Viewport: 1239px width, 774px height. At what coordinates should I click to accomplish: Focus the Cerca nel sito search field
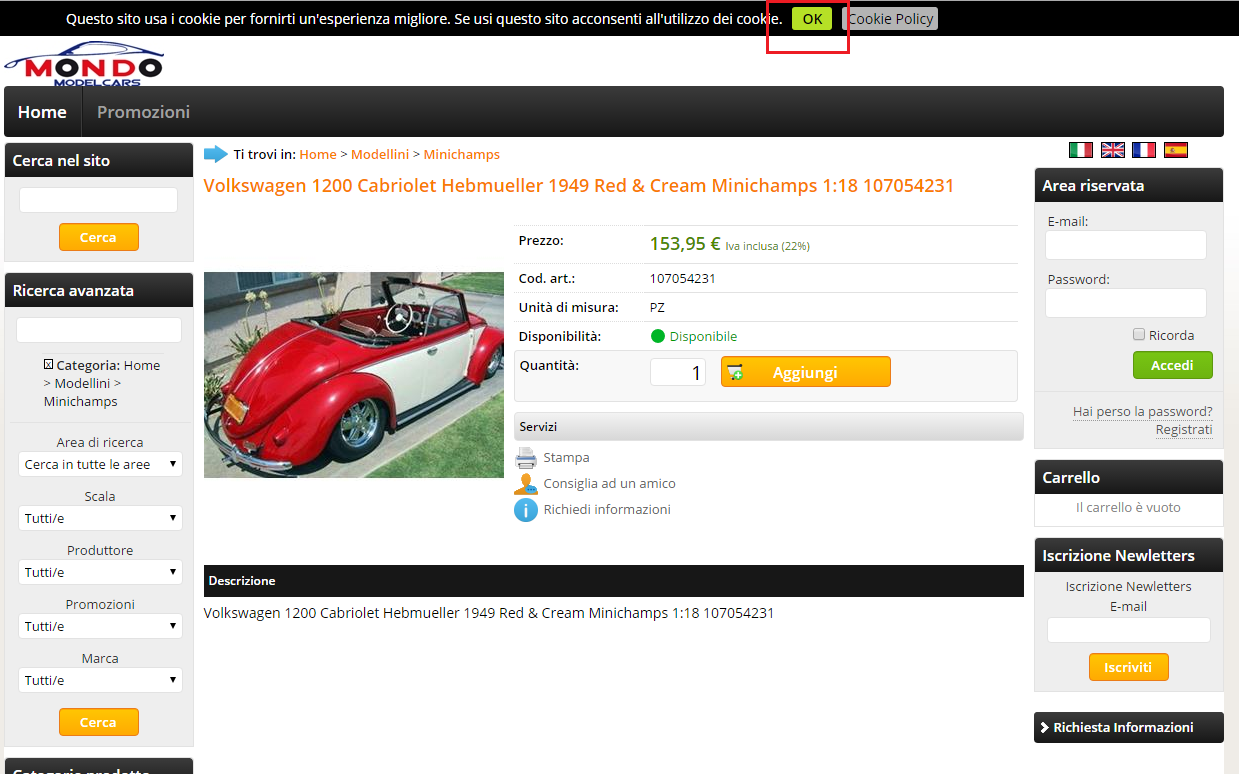pos(98,200)
